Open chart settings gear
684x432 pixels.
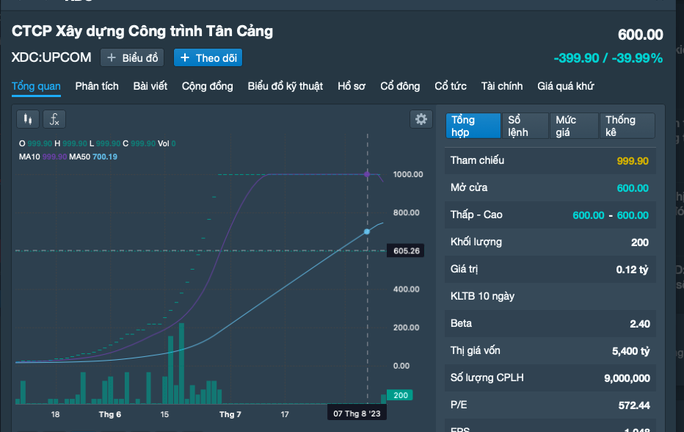(421, 119)
